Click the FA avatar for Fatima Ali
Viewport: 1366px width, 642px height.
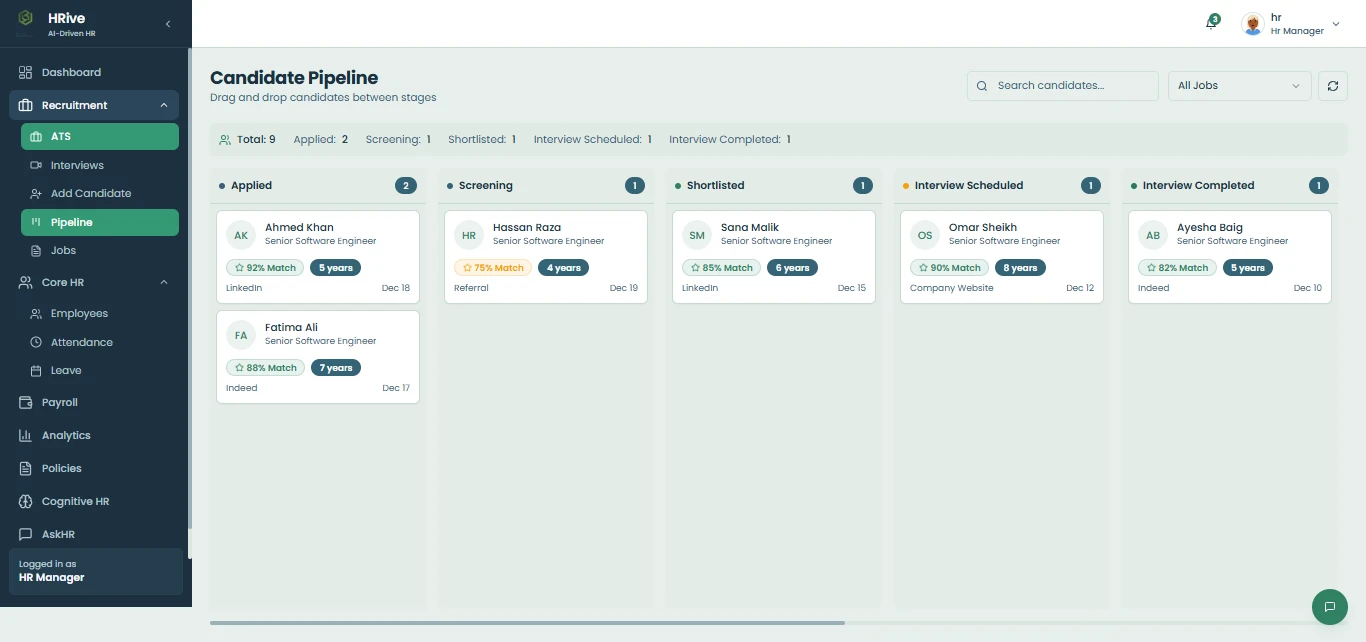[241, 335]
